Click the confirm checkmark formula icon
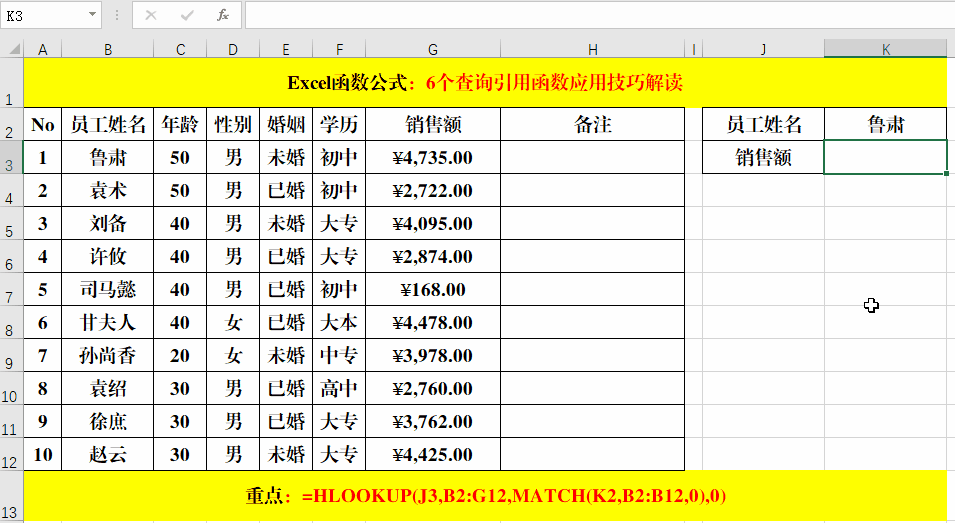The image size is (955, 523). [187, 15]
